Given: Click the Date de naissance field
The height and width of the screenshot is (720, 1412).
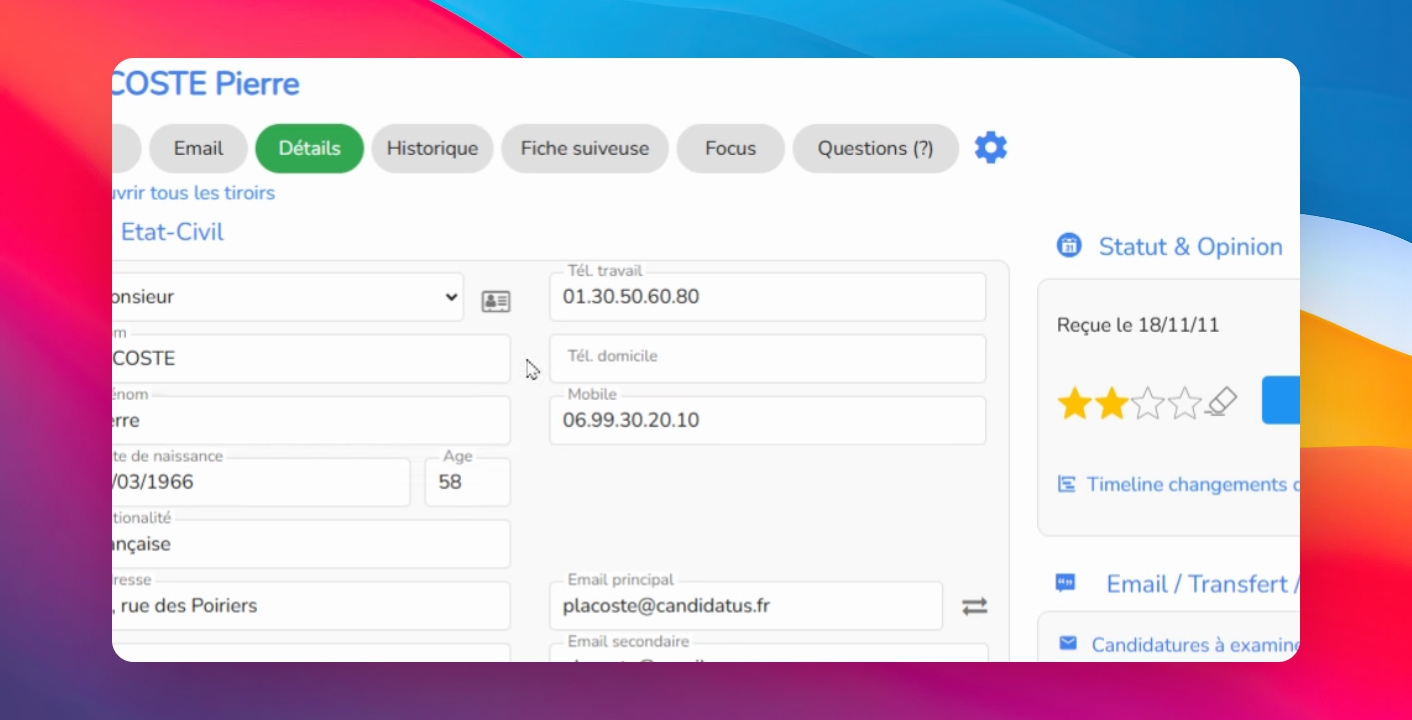Looking at the screenshot, I should (x=261, y=482).
